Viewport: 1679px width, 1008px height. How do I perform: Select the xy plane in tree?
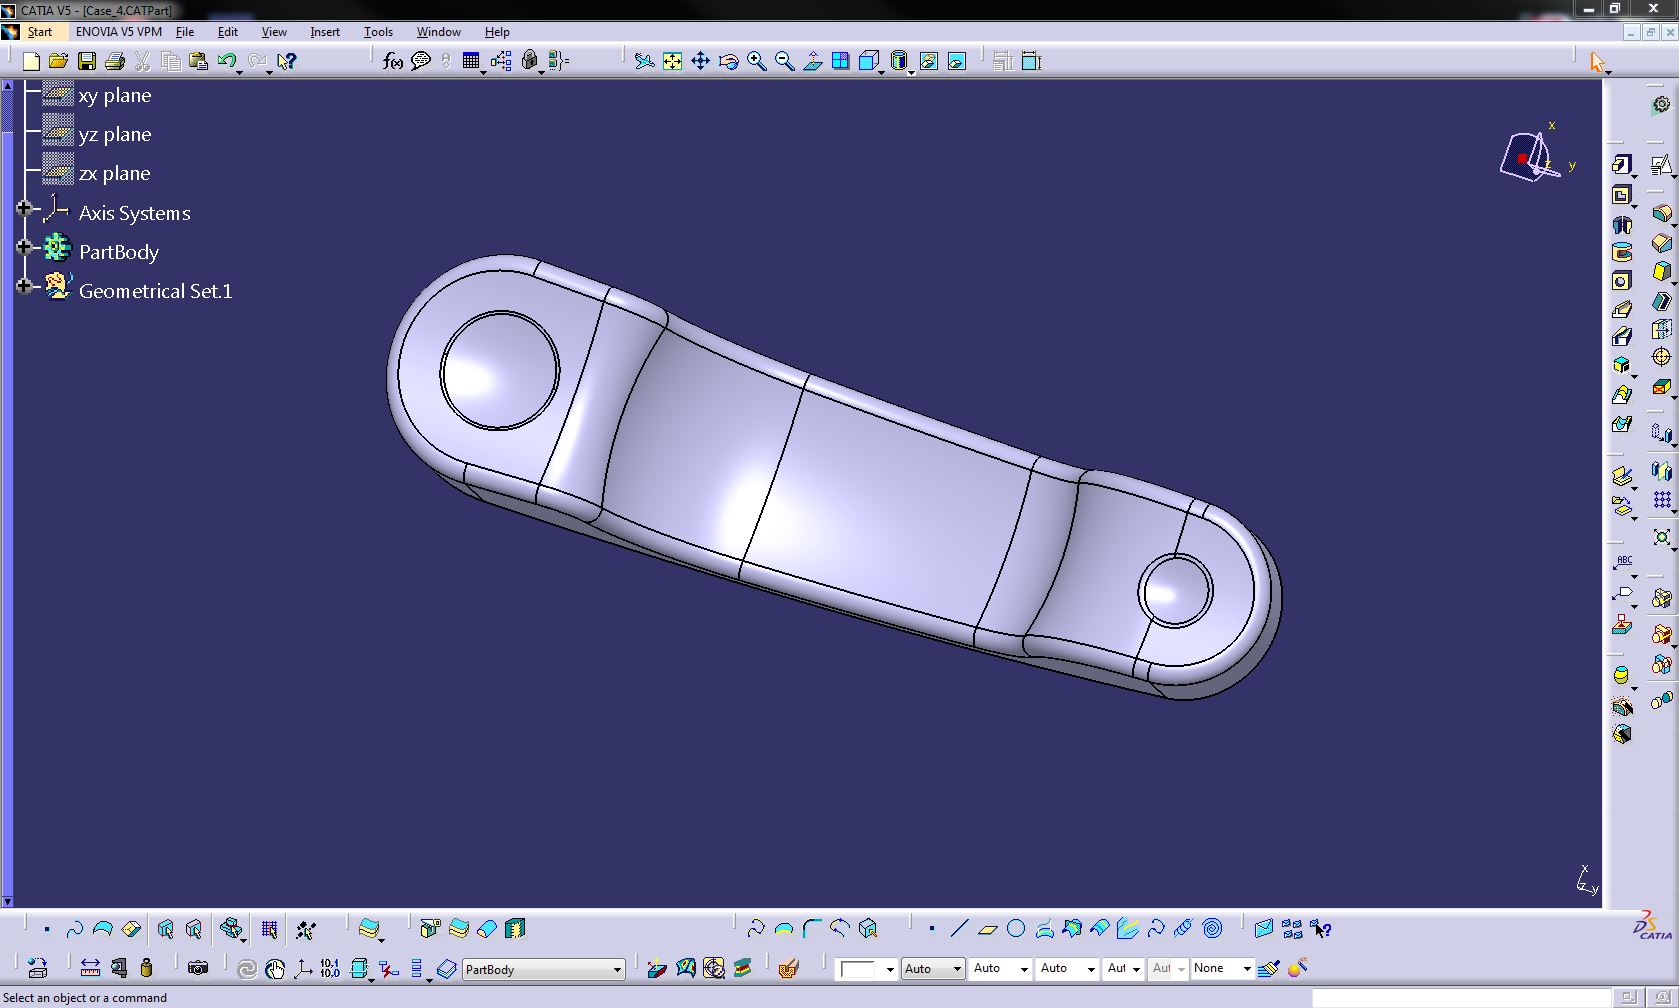[115, 95]
